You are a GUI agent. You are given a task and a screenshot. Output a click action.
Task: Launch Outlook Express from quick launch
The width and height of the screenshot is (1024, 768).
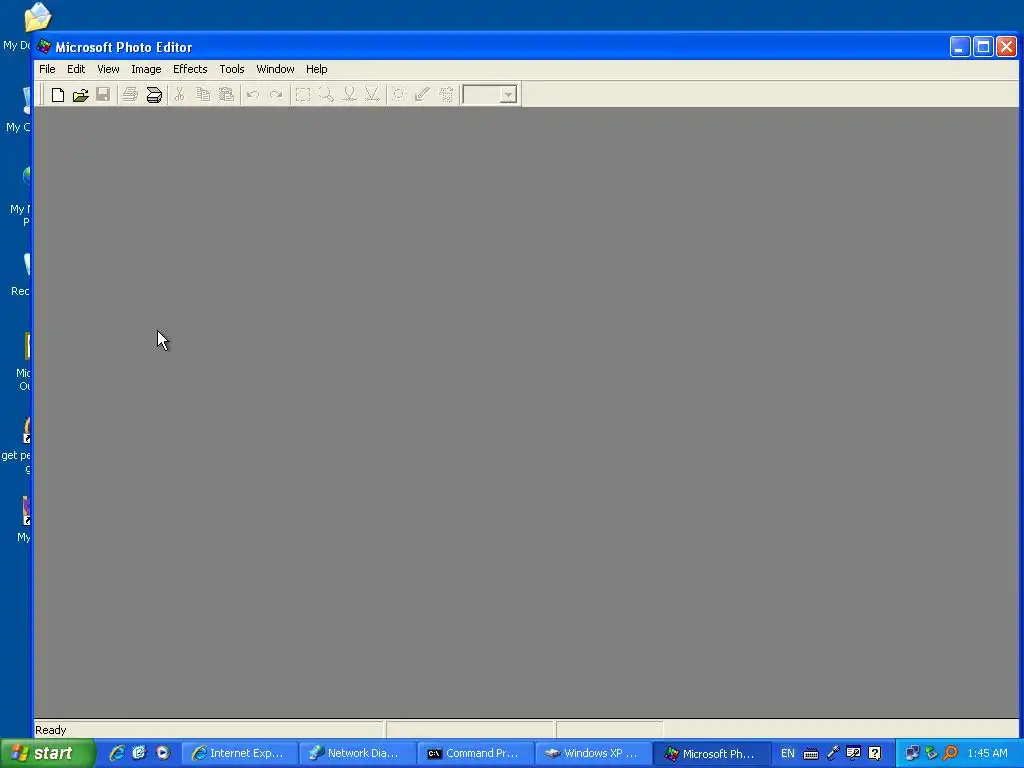click(140, 754)
